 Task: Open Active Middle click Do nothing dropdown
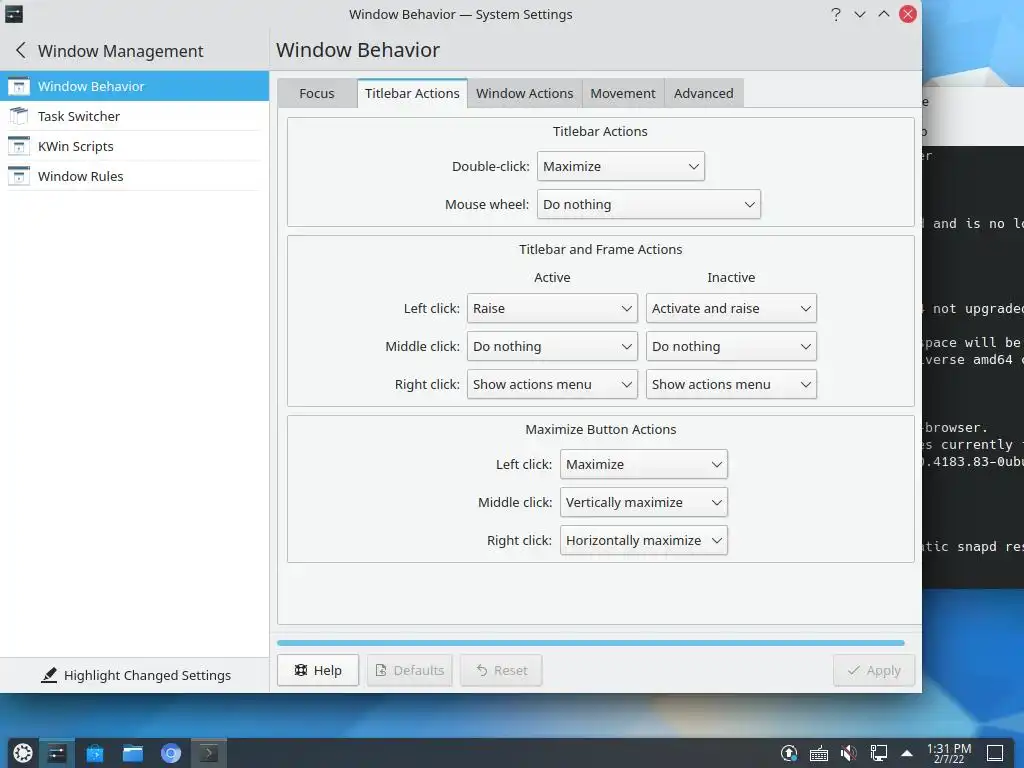(552, 346)
